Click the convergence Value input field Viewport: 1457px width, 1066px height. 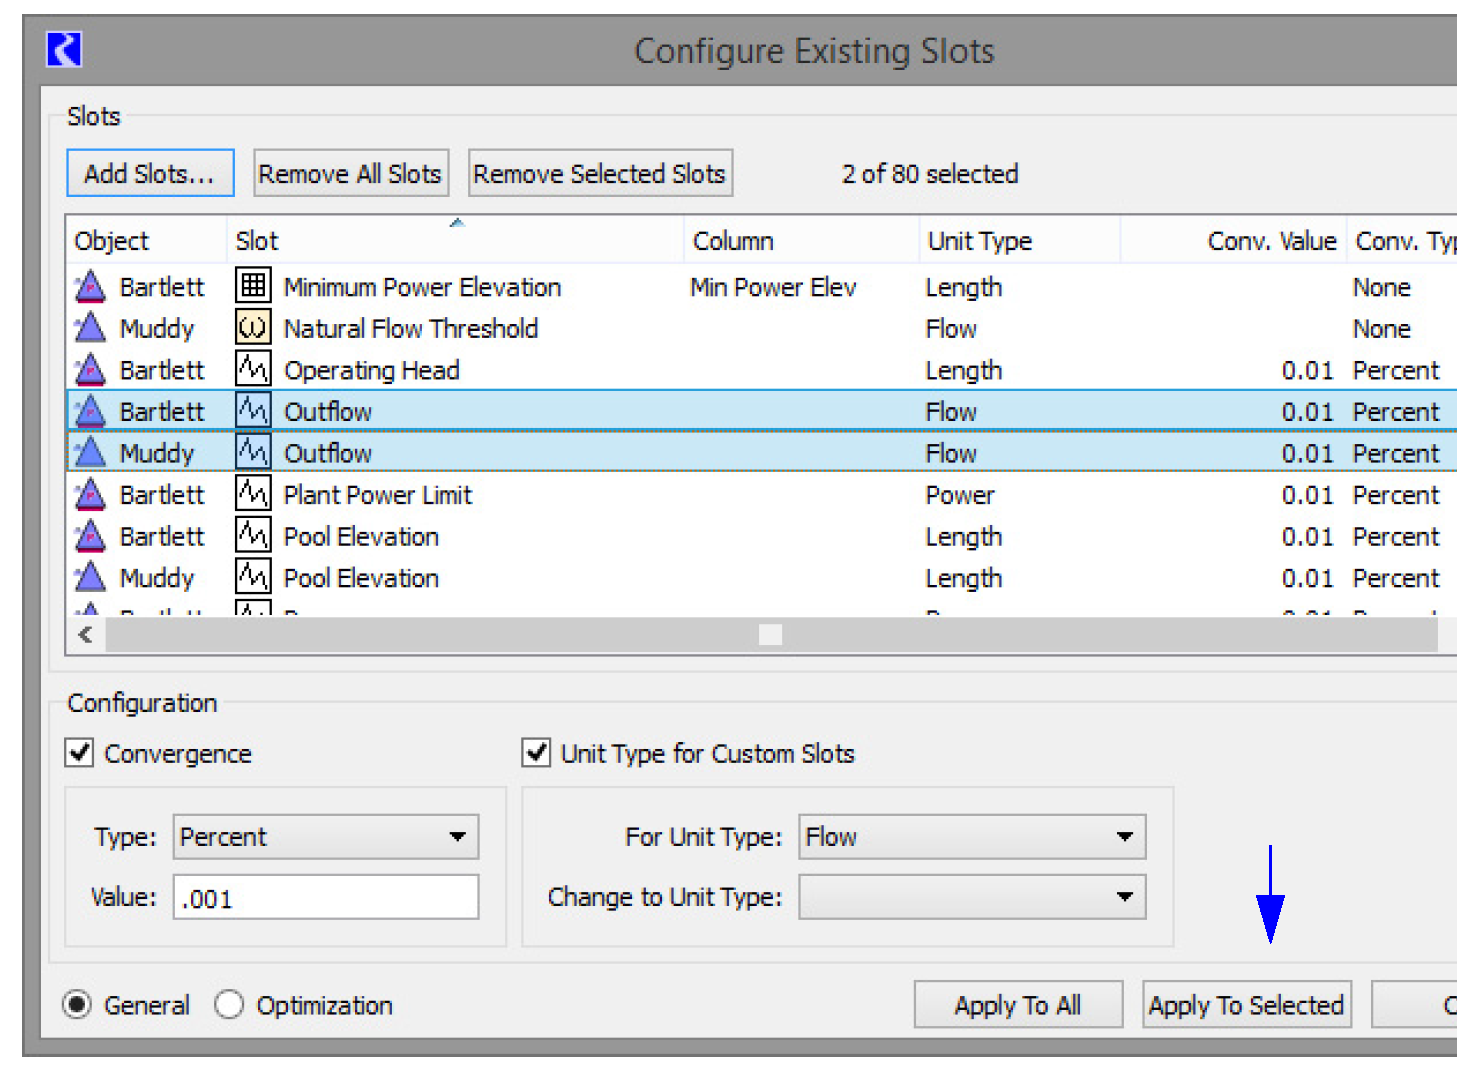(x=326, y=898)
